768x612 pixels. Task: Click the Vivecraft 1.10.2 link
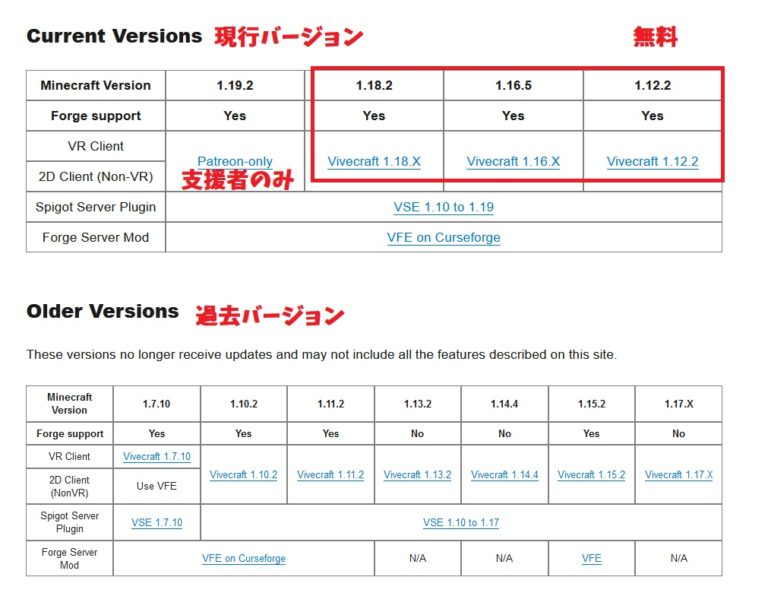[x=244, y=475]
